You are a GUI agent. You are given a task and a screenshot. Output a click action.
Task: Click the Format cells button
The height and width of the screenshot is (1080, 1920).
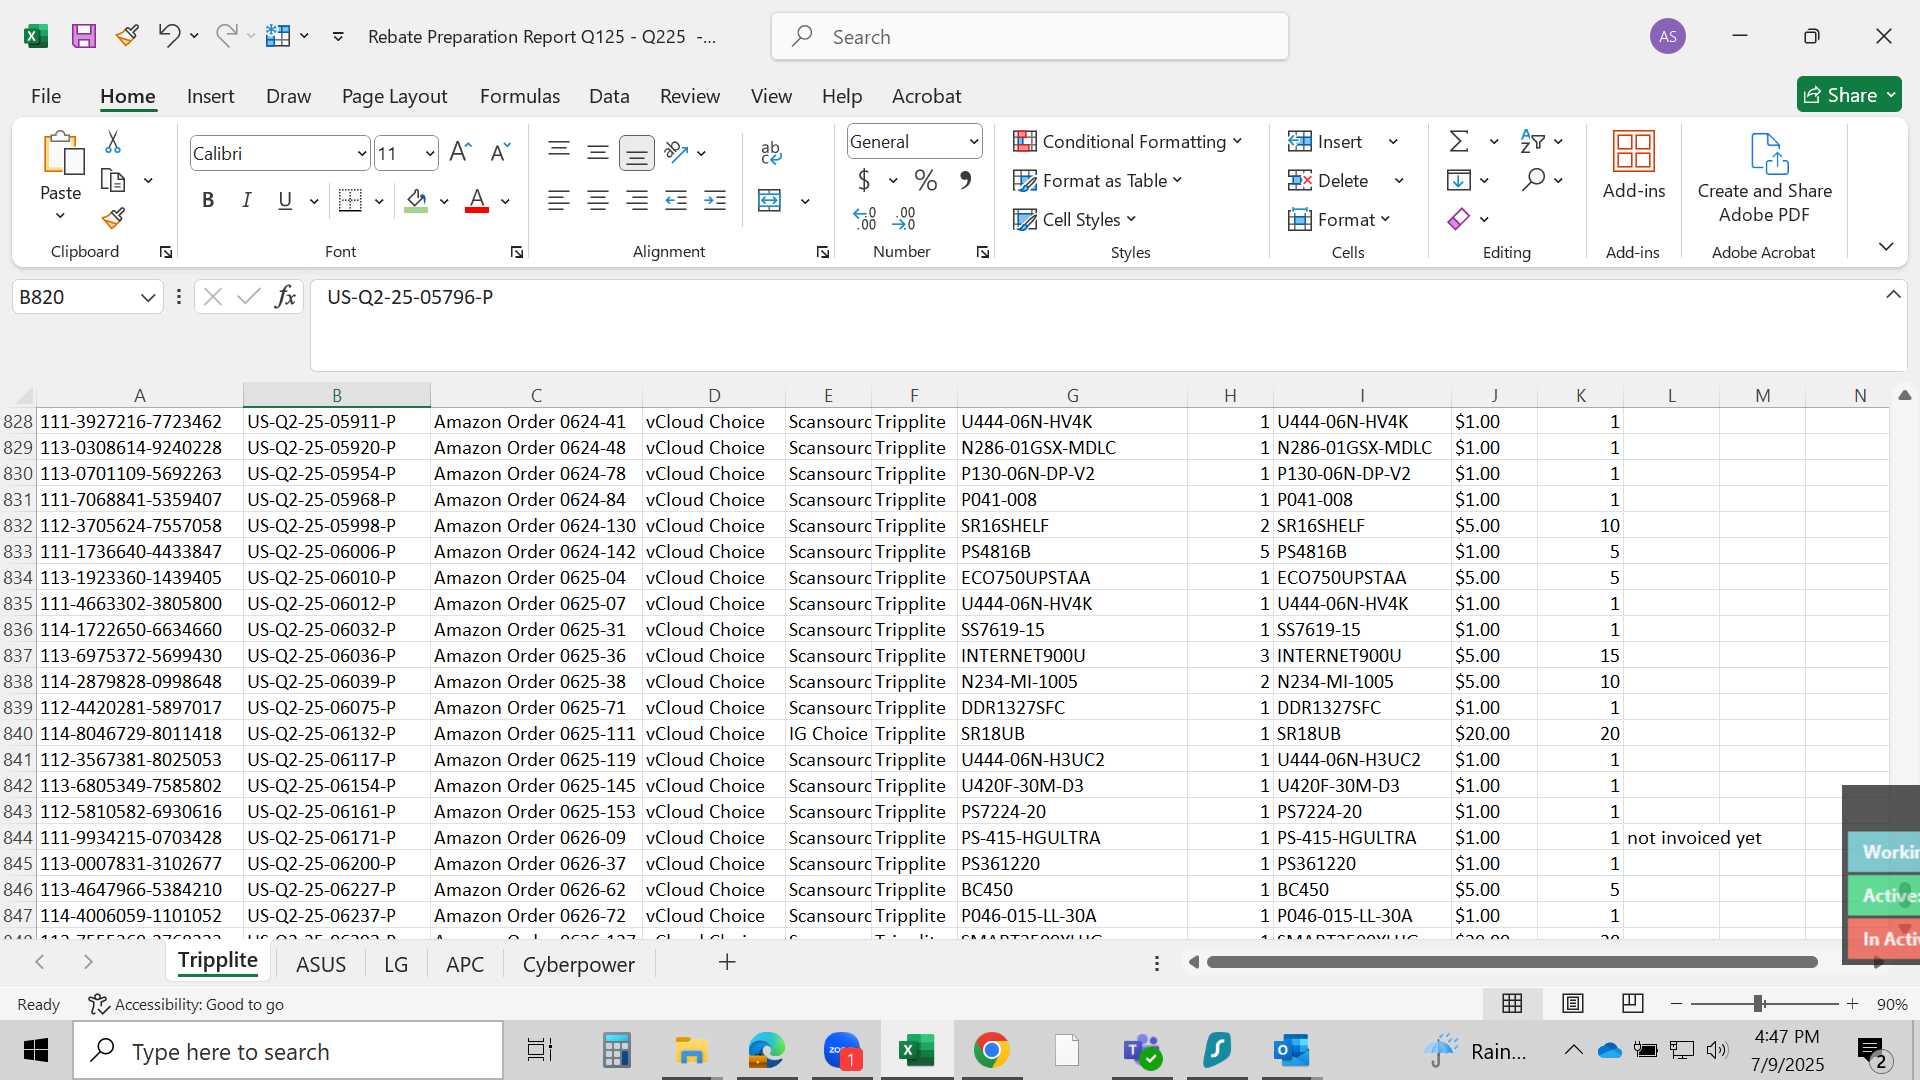[x=1339, y=219]
